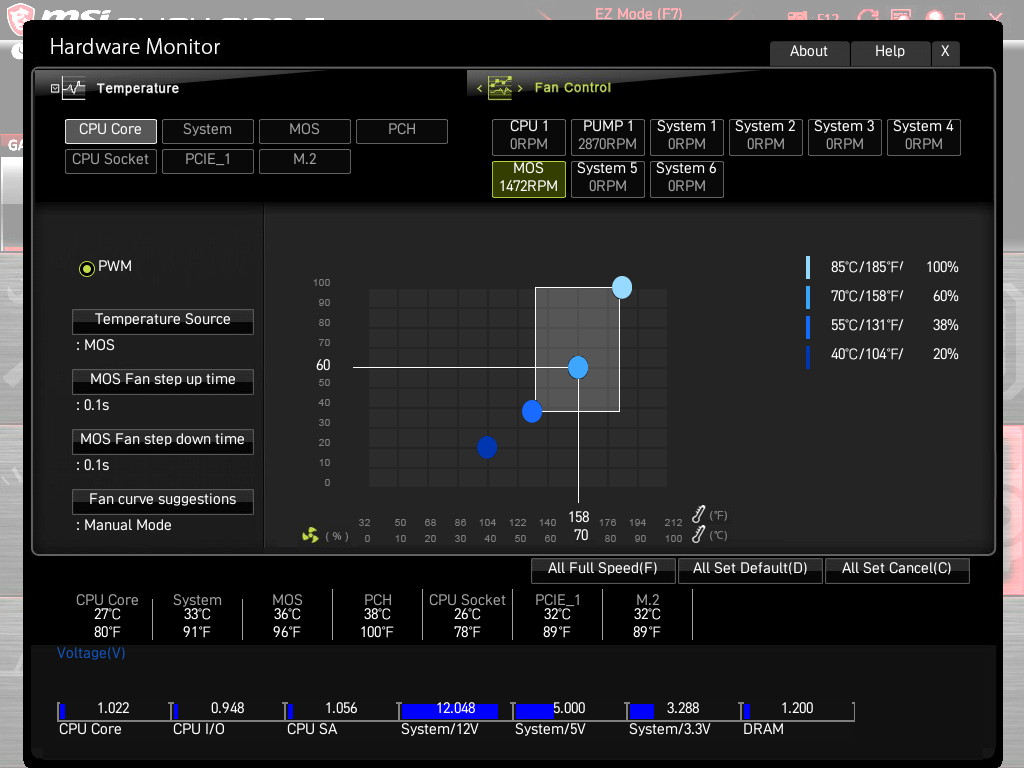This screenshot has height=768, width=1024.
Task: Click the Celsius thermometer icon
Action: 698,534
